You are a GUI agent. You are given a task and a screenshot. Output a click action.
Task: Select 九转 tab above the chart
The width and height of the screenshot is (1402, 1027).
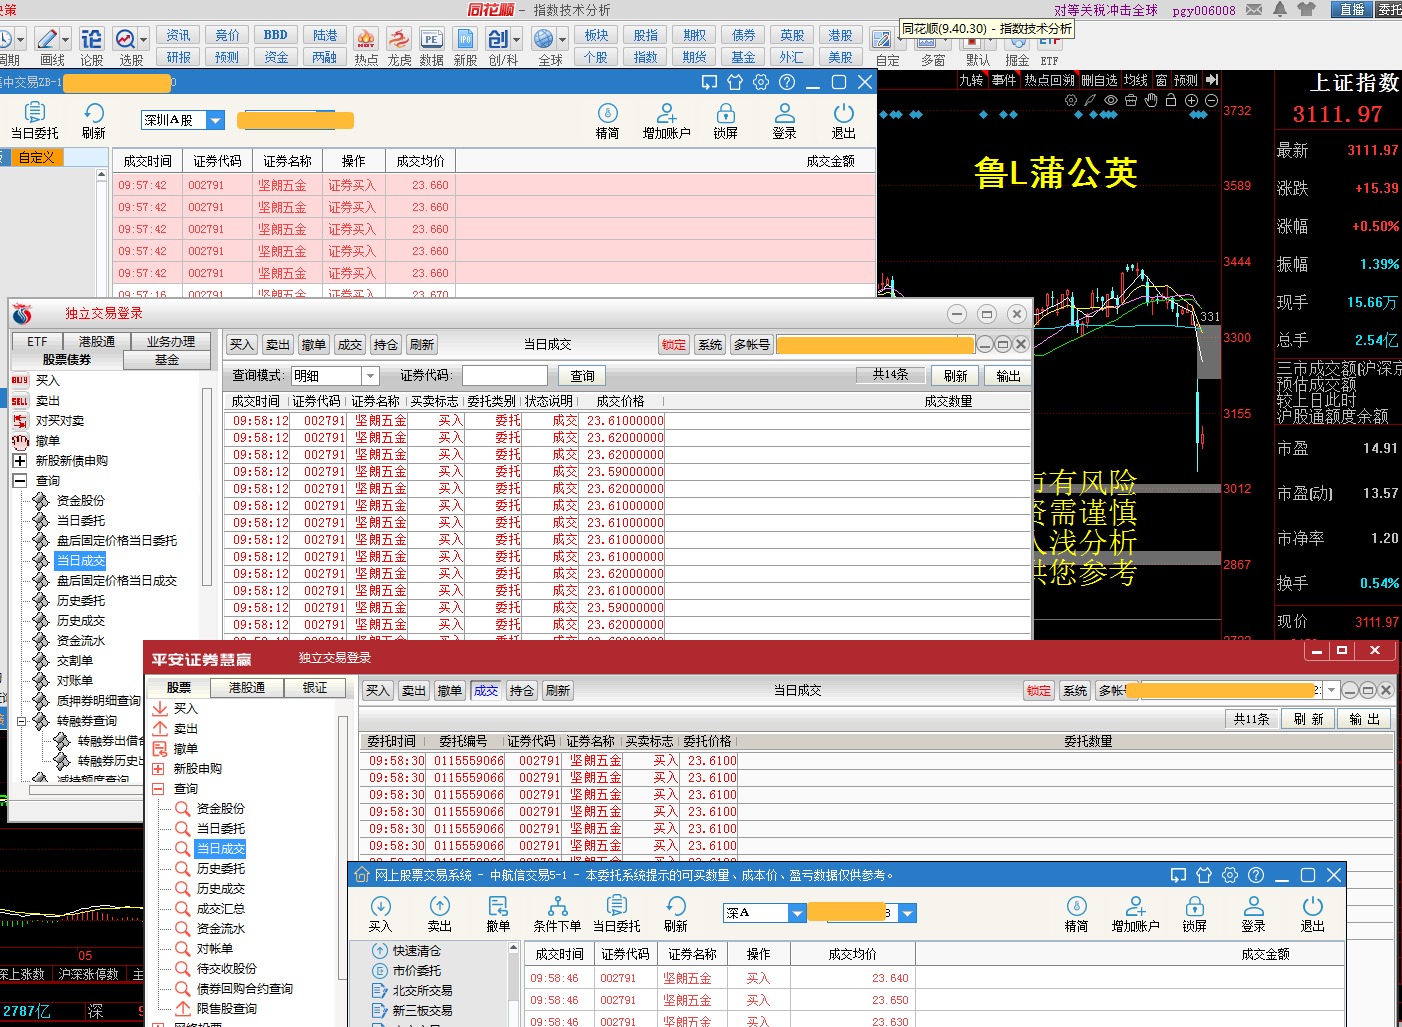tap(971, 80)
